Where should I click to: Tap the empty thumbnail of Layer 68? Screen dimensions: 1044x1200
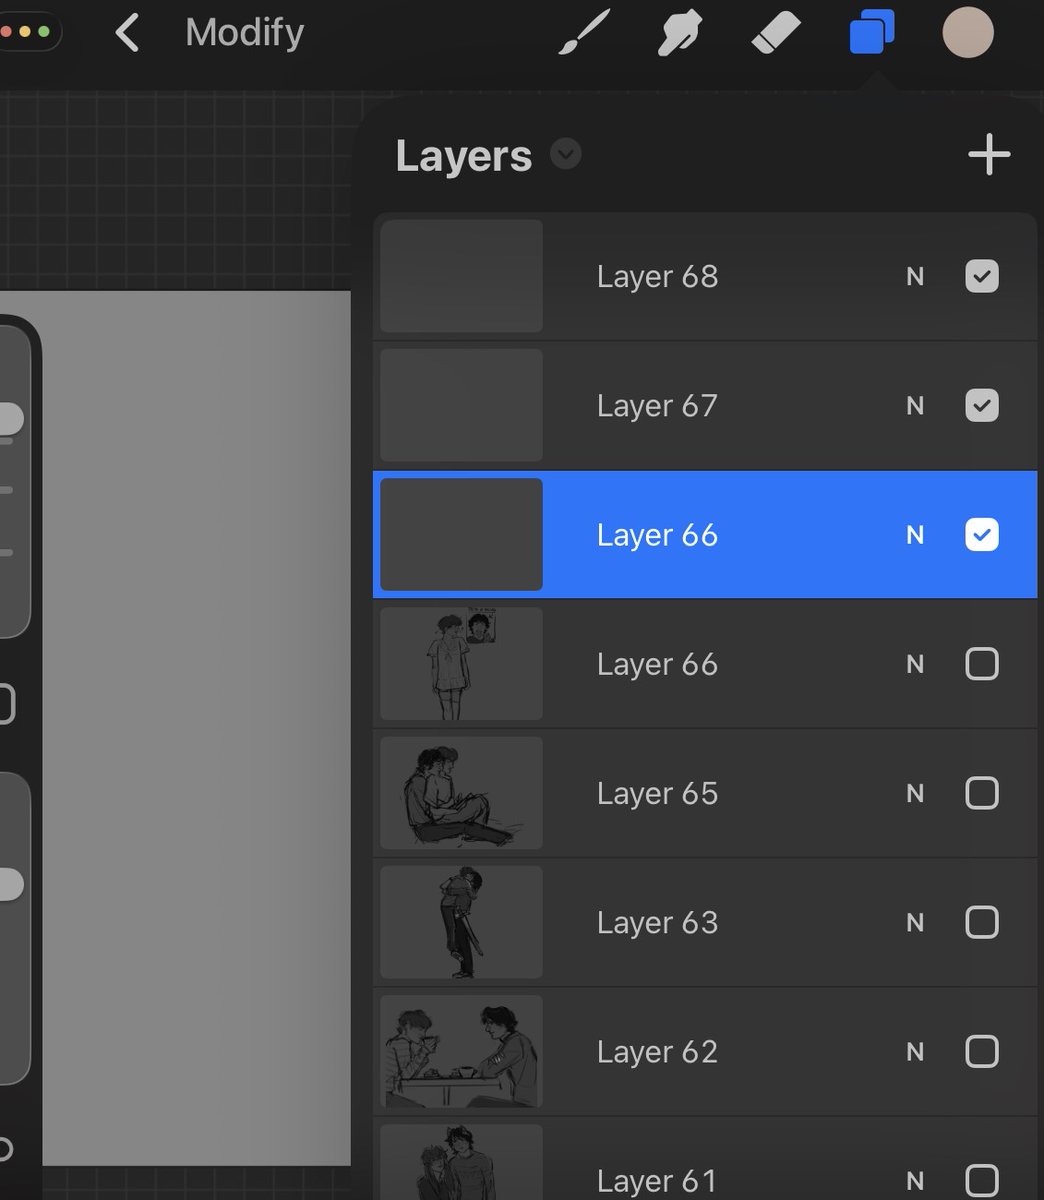(x=461, y=276)
